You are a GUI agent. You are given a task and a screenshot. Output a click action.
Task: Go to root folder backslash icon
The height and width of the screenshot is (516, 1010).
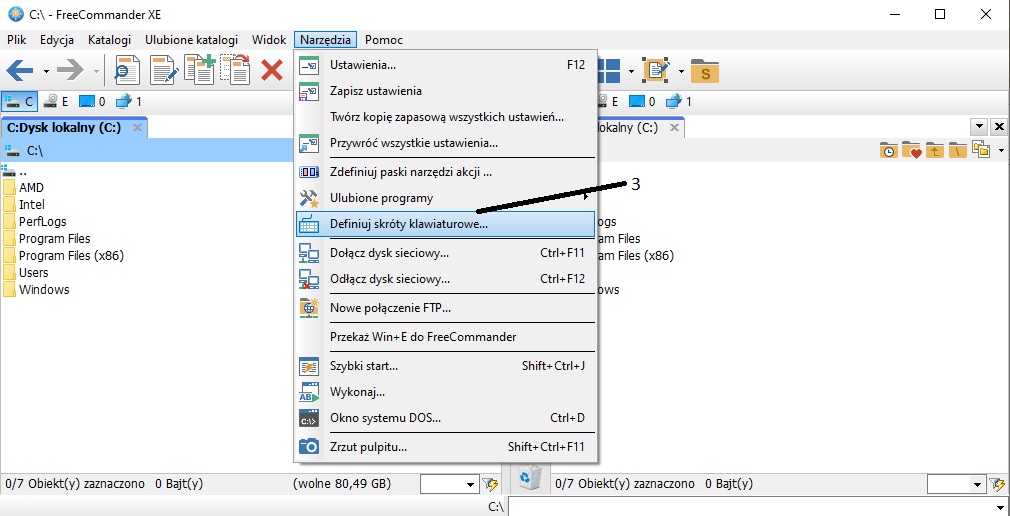(x=957, y=151)
